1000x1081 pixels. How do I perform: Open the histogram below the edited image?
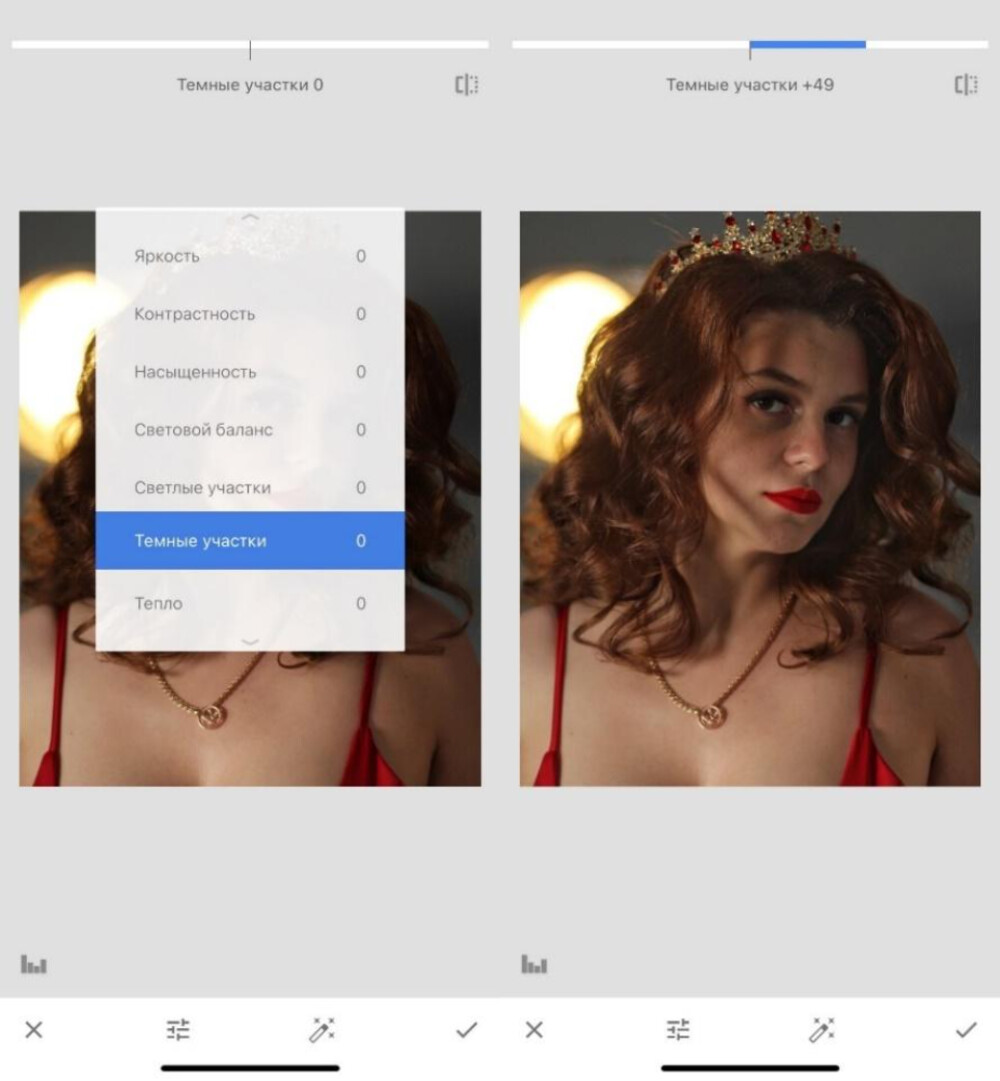534,963
